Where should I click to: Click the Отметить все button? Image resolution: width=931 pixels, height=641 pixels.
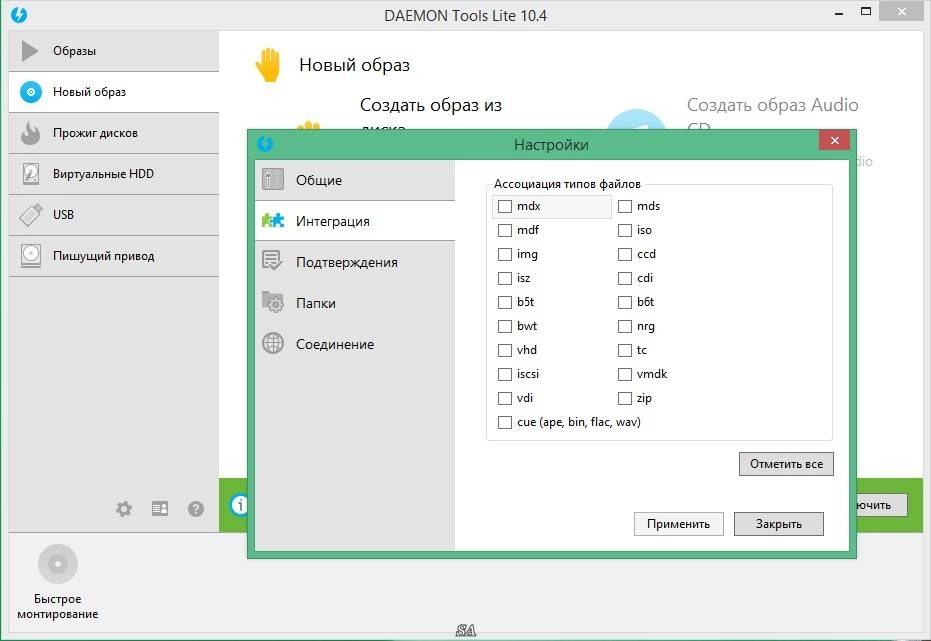point(786,464)
